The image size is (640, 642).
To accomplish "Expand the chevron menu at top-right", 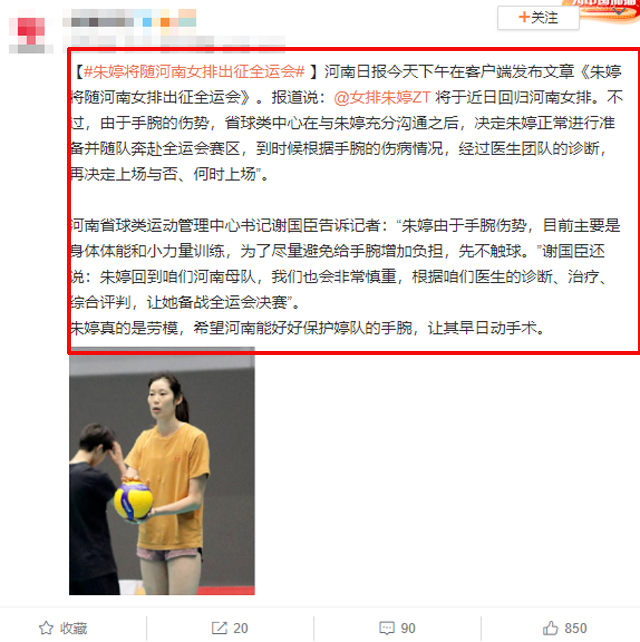I will [x=619, y=11].
